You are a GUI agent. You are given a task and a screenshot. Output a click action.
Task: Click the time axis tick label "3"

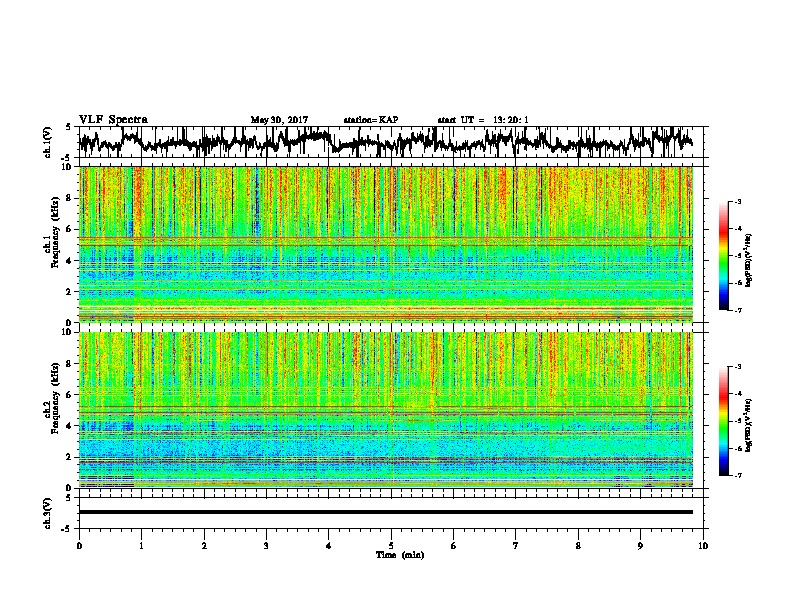(266, 546)
